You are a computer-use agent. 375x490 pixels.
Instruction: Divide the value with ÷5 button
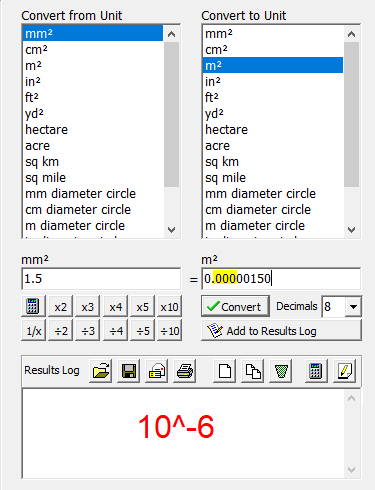[142, 331]
